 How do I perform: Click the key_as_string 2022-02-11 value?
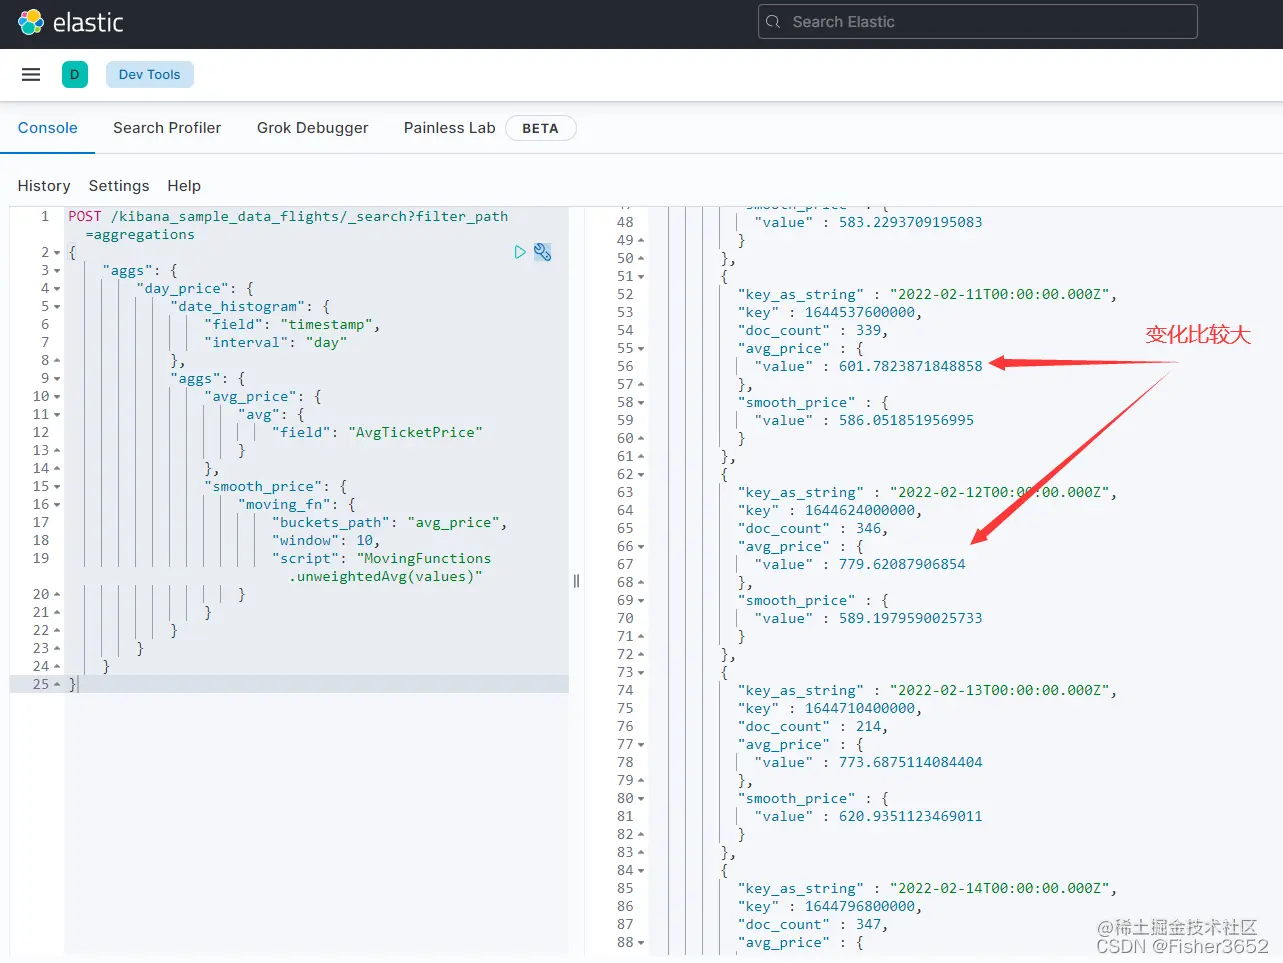coord(999,294)
